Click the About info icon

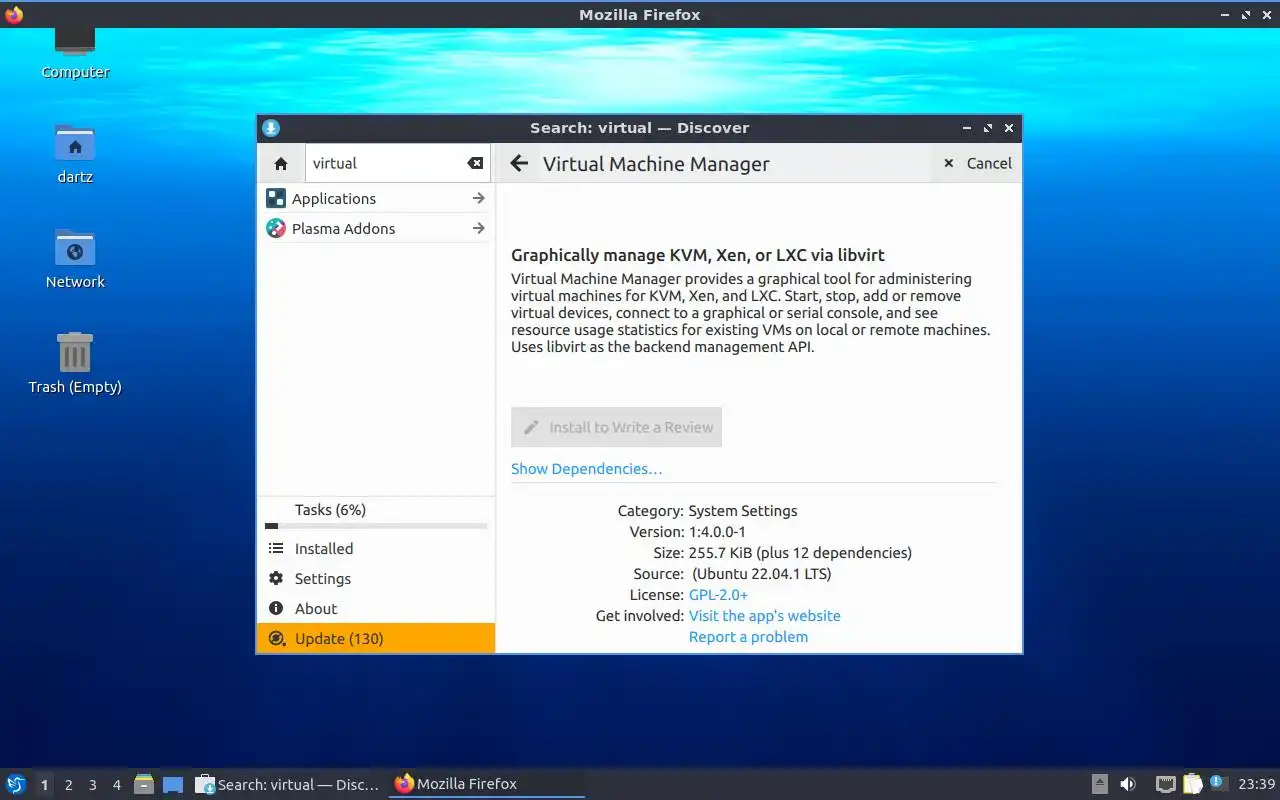276,608
